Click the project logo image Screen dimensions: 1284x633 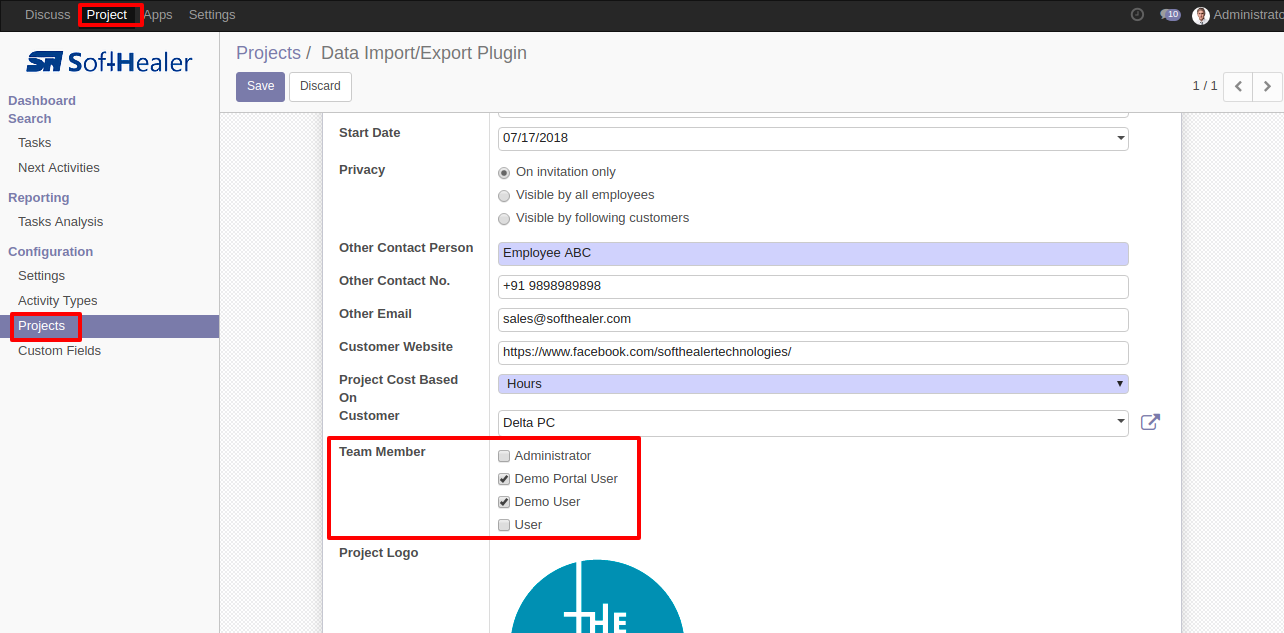(x=597, y=596)
